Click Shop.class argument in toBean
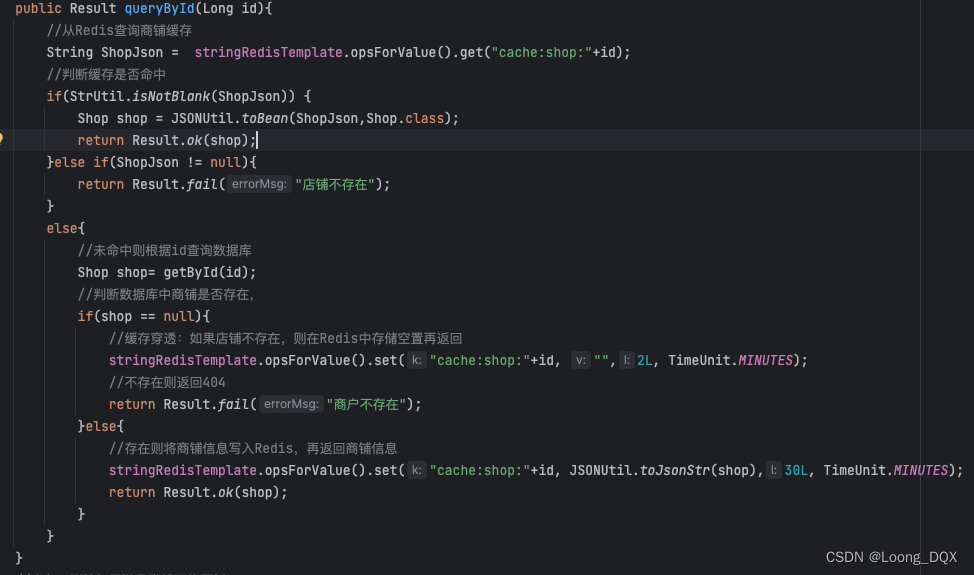The height and width of the screenshot is (575, 974). point(405,118)
